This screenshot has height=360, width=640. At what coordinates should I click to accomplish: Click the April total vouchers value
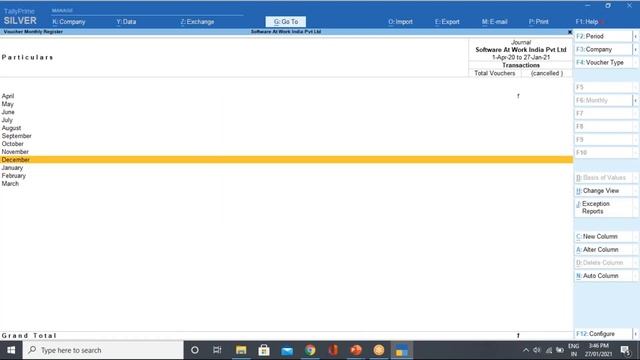point(518,96)
